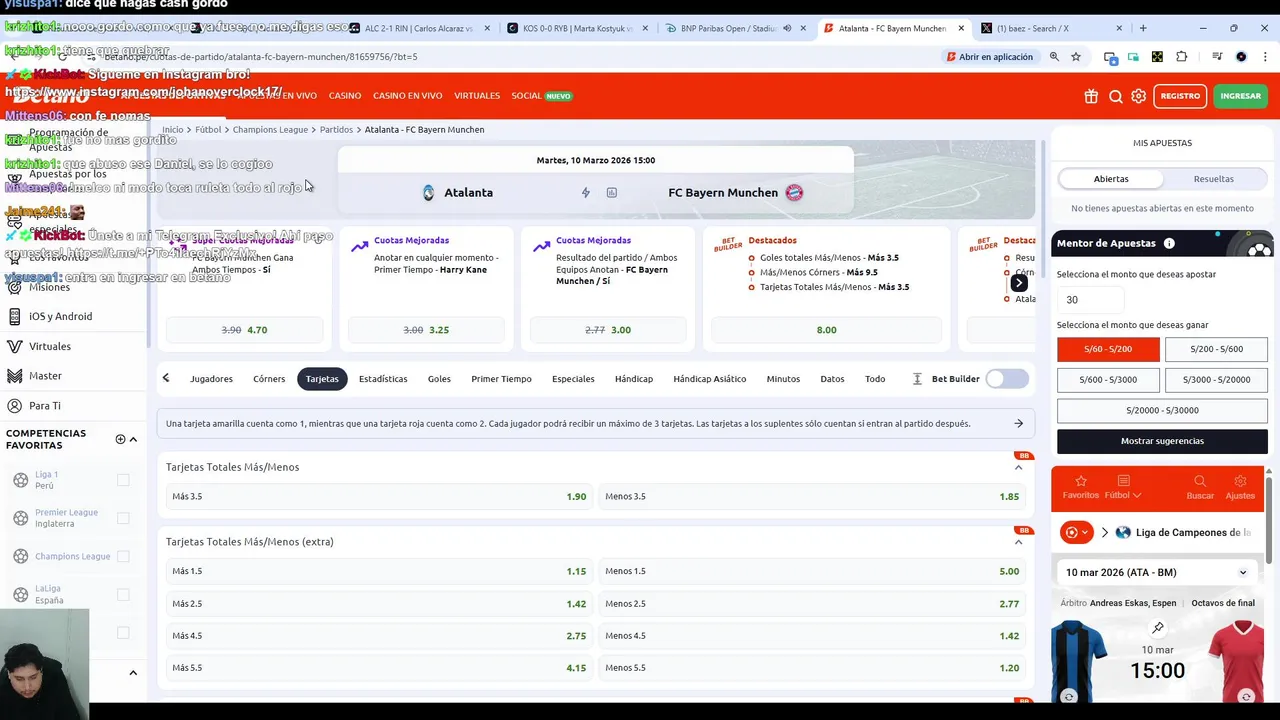Toggle the Bet Builder switch

click(x=1007, y=379)
